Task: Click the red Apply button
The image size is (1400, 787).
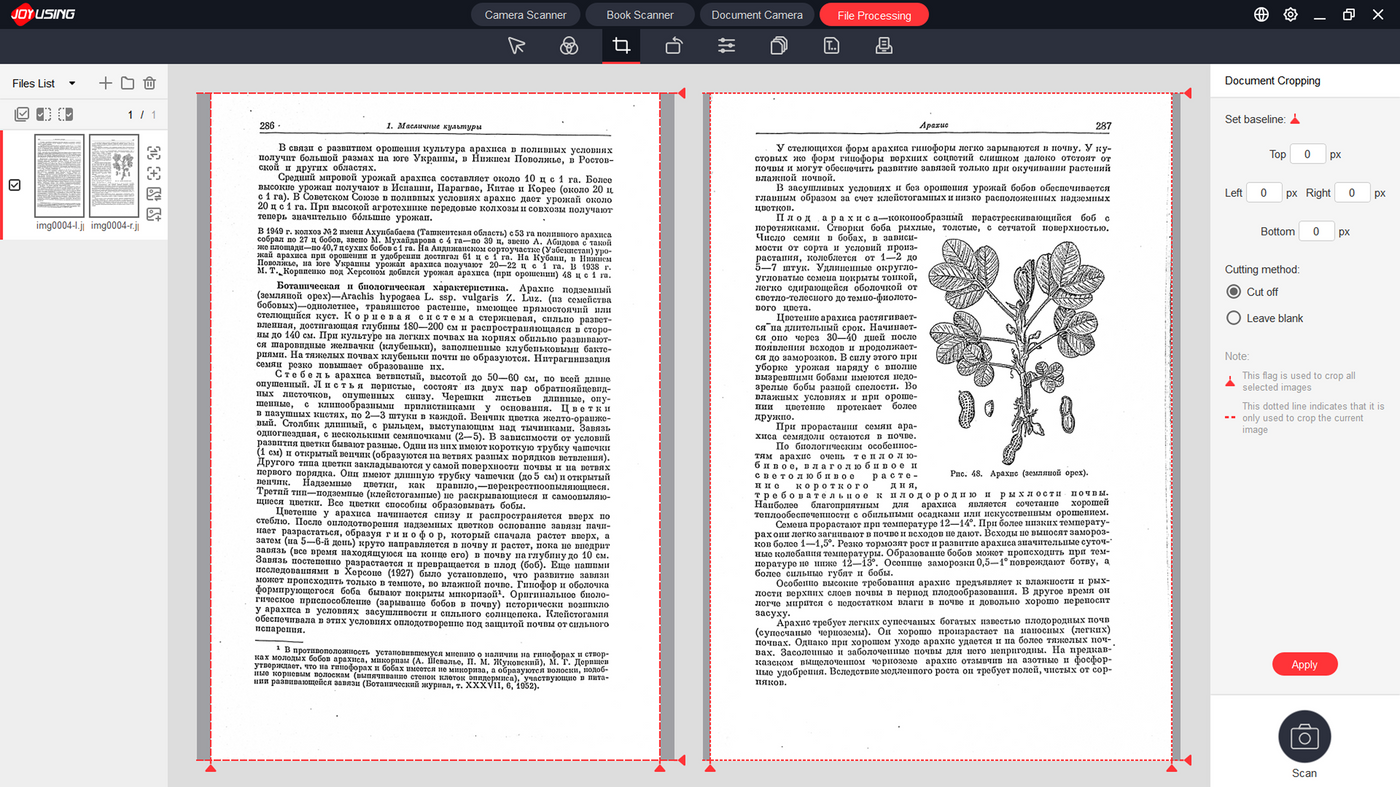Action: (x=1304, y=665)
